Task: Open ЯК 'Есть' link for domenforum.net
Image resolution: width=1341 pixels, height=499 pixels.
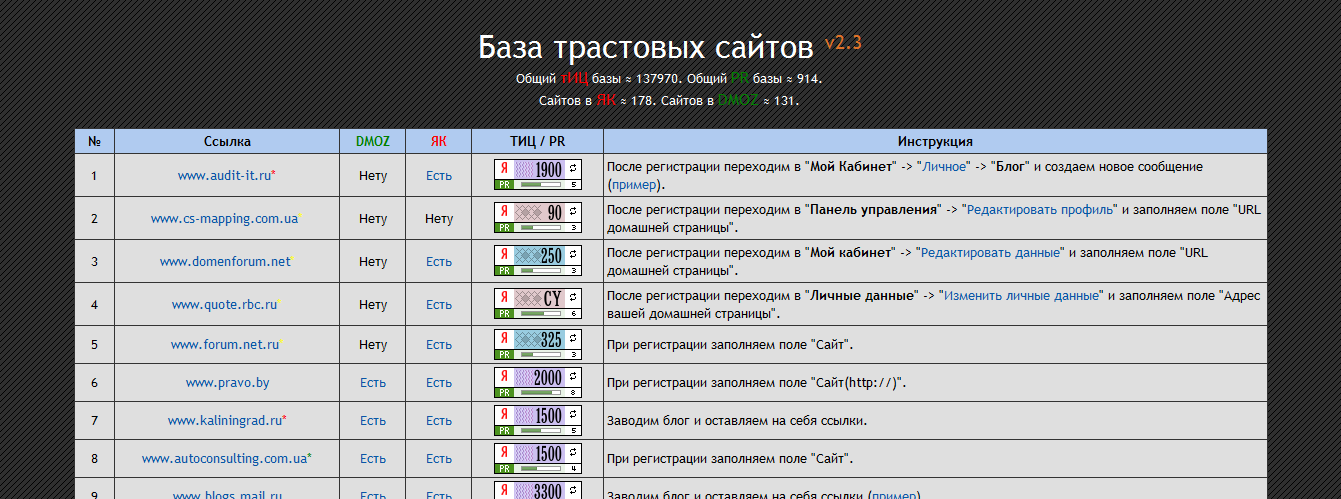Action: pos(439,261)
